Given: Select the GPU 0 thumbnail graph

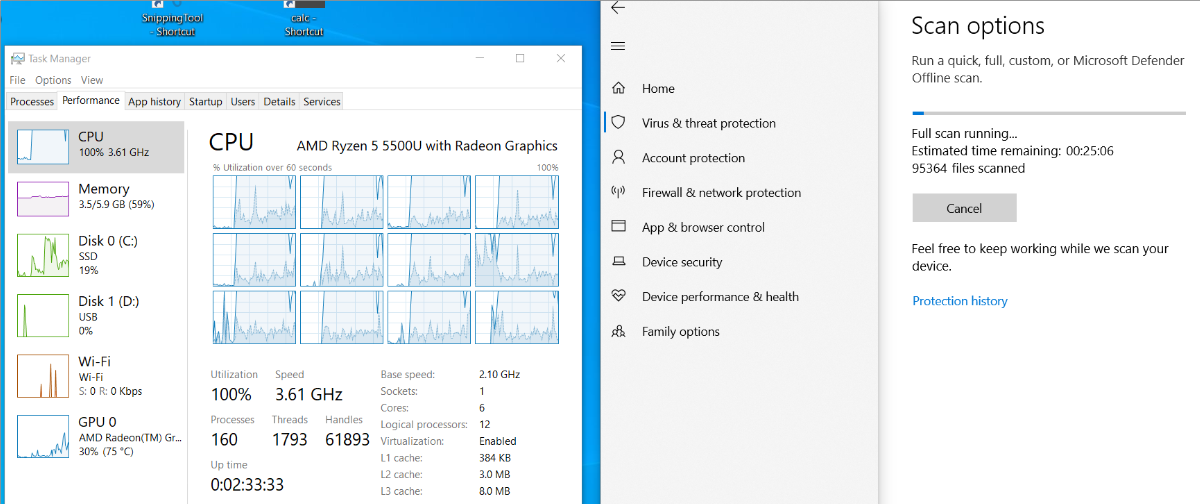Looking at the screenshot, I should (43, 437).
